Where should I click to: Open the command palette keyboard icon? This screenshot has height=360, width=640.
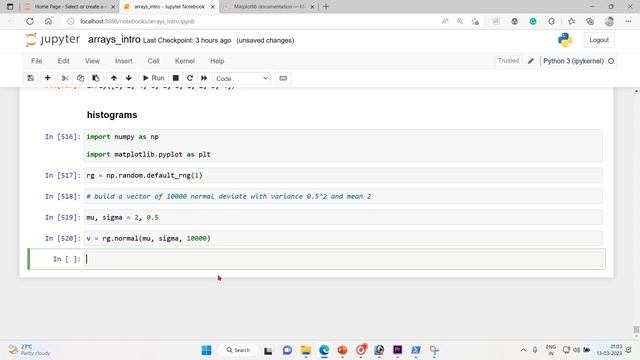click(283, 78)
